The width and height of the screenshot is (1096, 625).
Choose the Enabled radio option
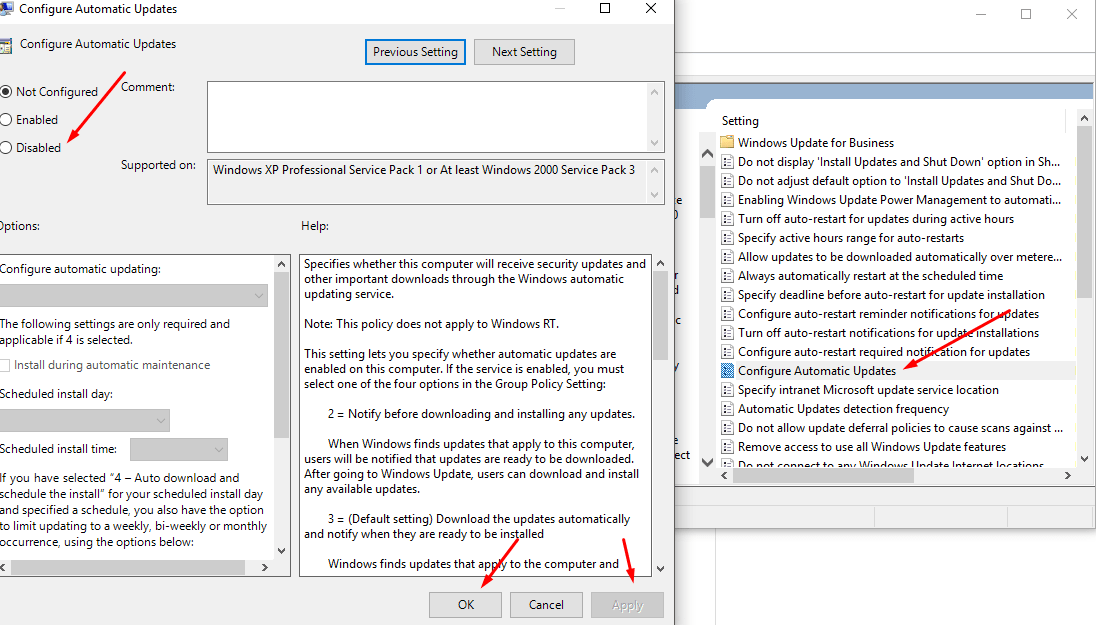click(x=7, y=120)
